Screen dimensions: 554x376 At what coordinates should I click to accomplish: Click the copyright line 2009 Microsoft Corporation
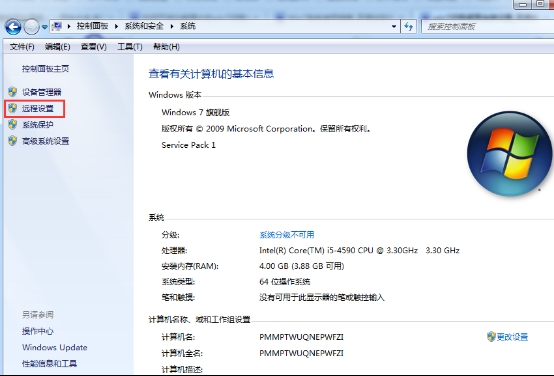[x=266, y=129]
